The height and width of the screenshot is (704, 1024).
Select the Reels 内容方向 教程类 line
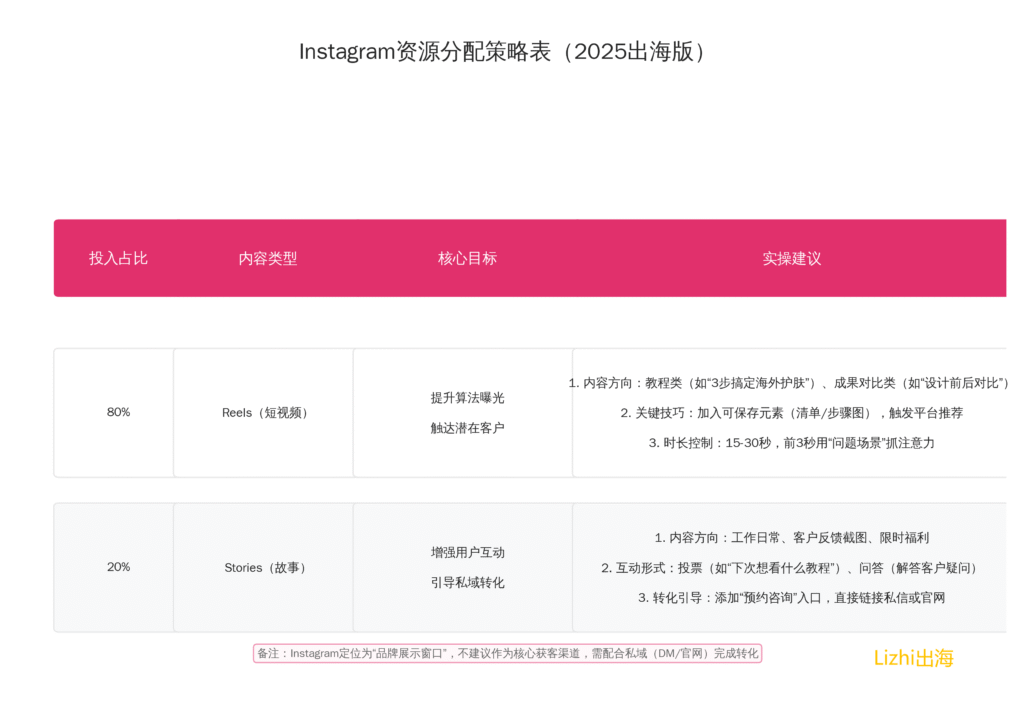(x=790, y=383)
